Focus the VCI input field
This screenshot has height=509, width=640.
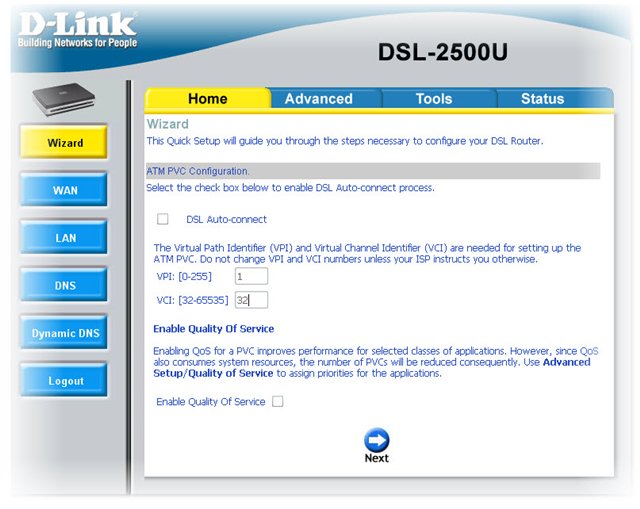coord(251,300)
